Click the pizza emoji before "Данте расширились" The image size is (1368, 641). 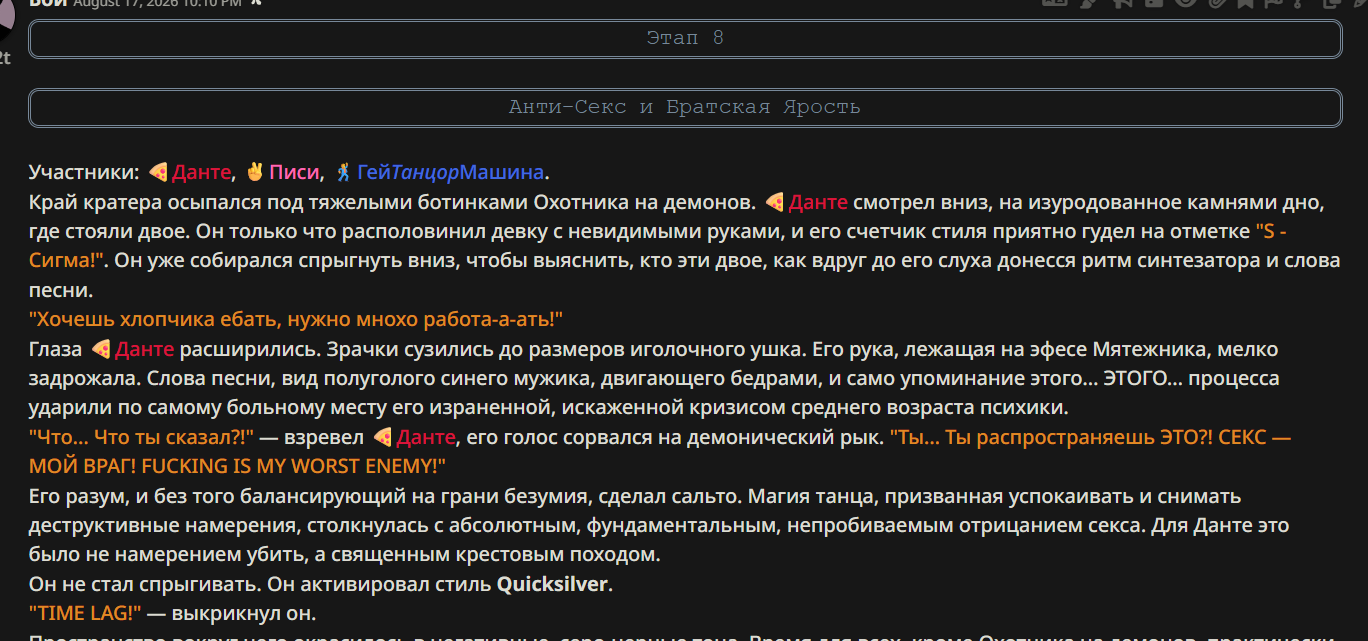click(x=101, y=350)
